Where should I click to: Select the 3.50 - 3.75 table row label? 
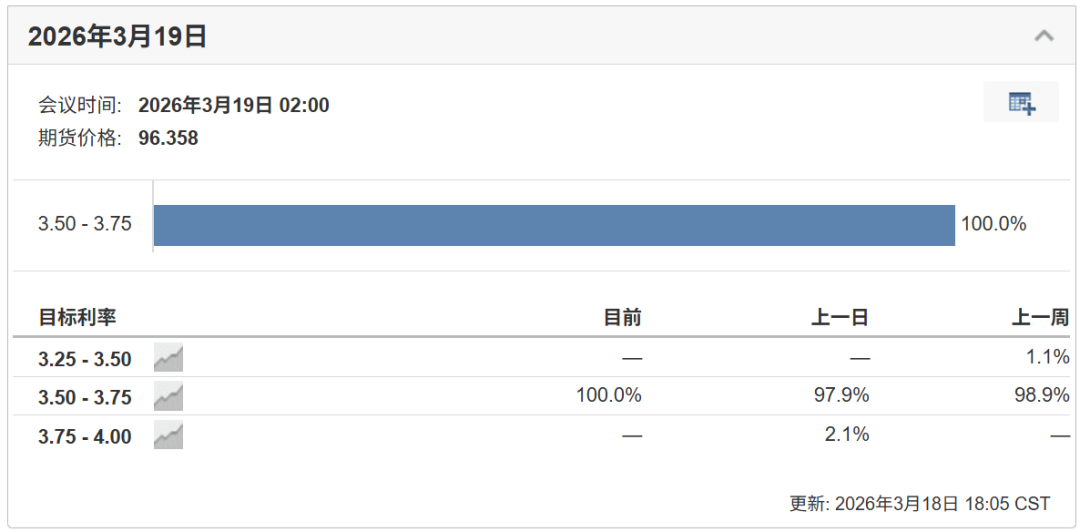(x=85, y=398)
